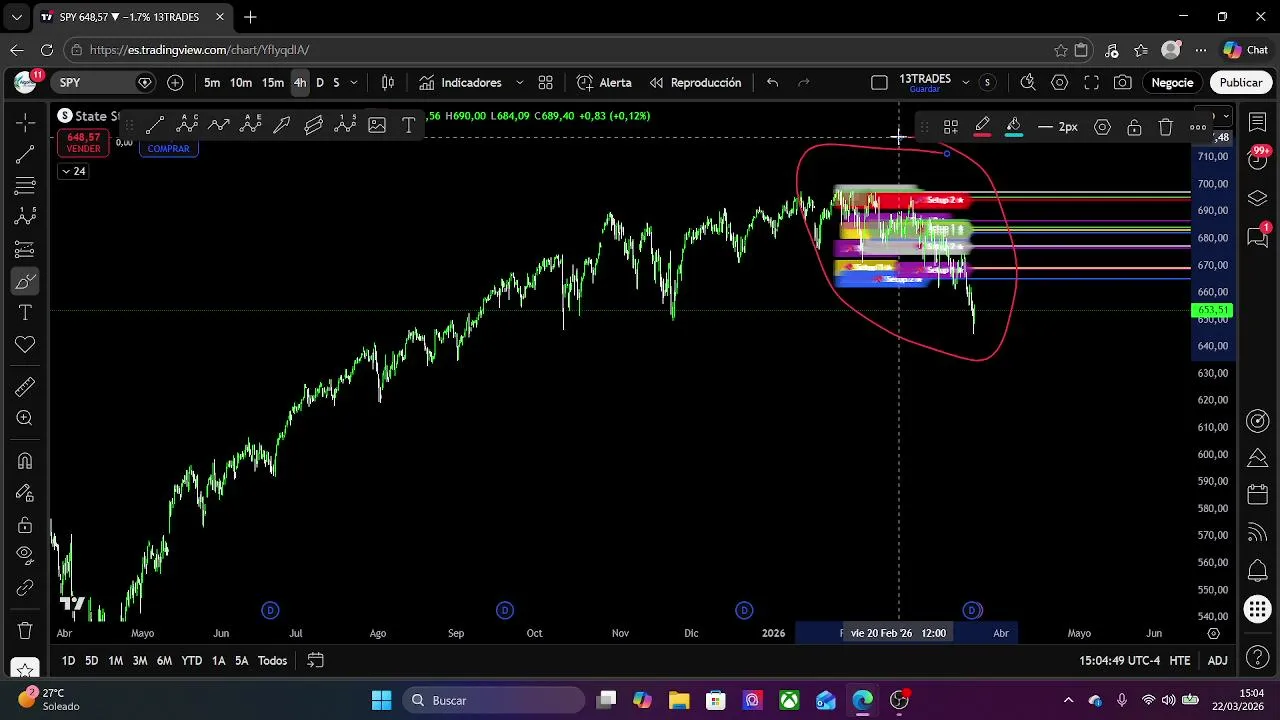
Task: Expand the timeframe interval dropdown arrow
Action: click(353, 83)
